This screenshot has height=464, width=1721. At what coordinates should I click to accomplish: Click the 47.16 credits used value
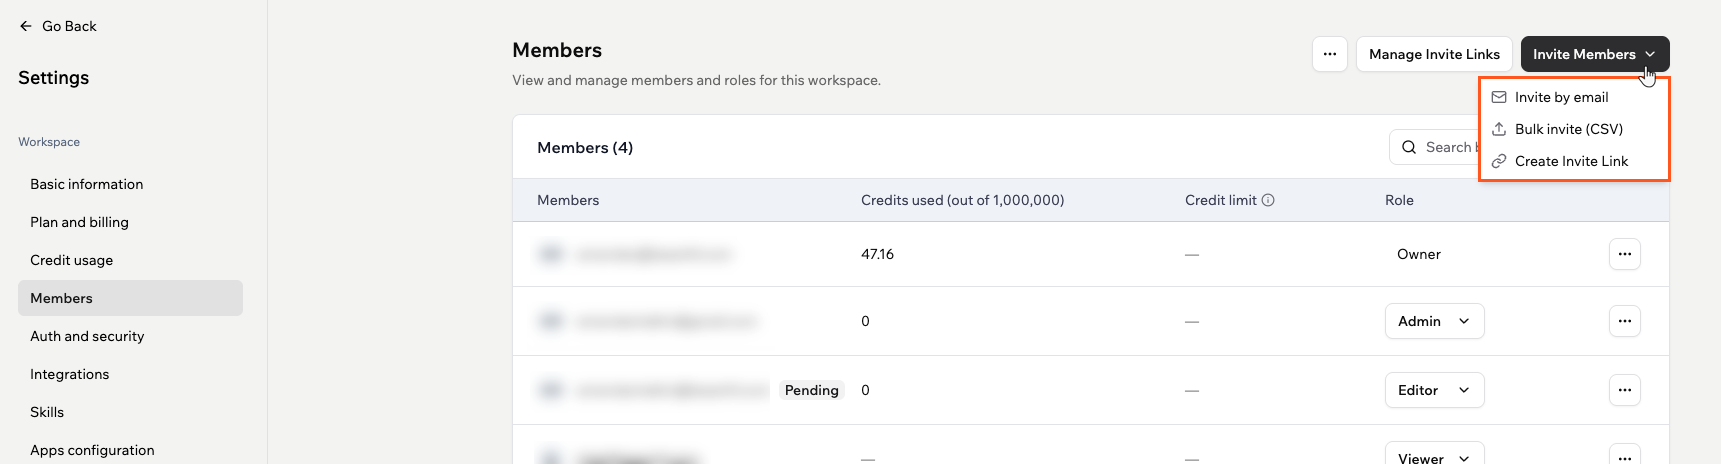point(877,254)
